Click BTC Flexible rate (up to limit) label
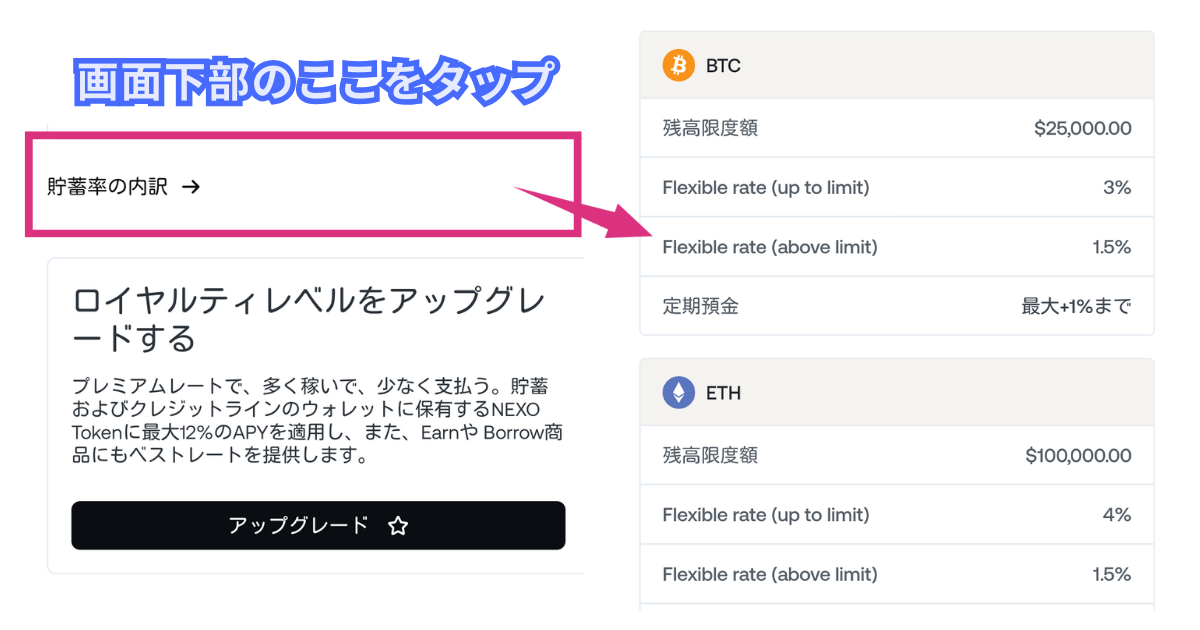 pos(766,187)
